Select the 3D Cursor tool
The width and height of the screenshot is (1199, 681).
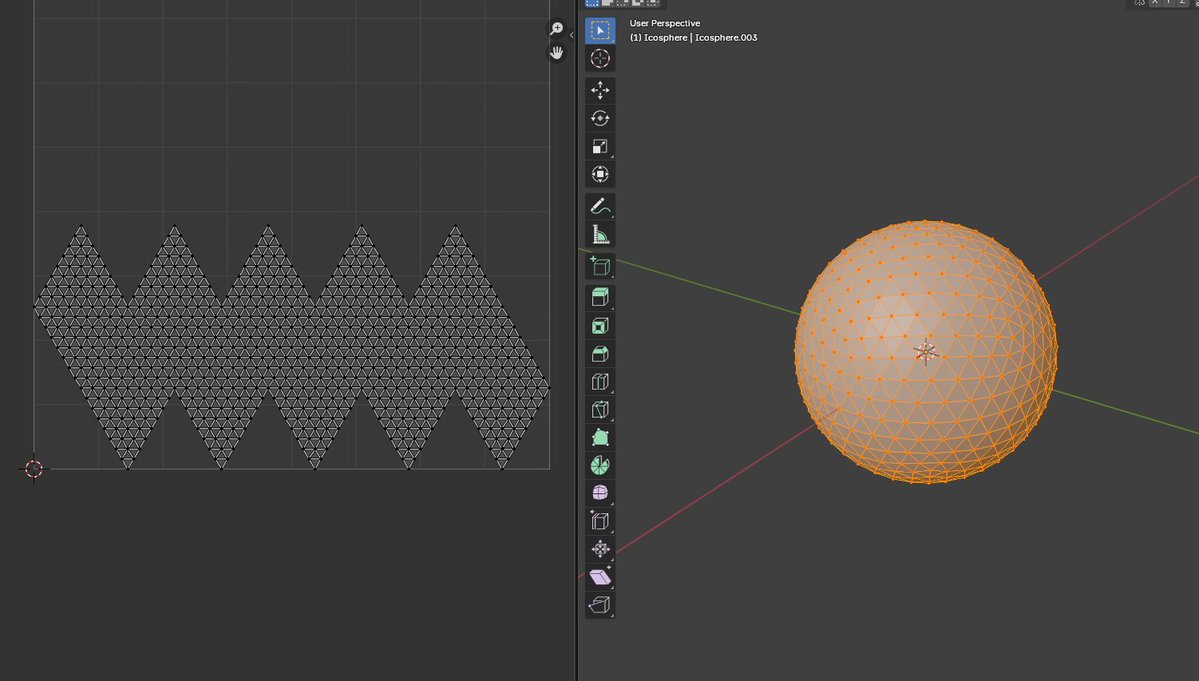coord(600,59)
